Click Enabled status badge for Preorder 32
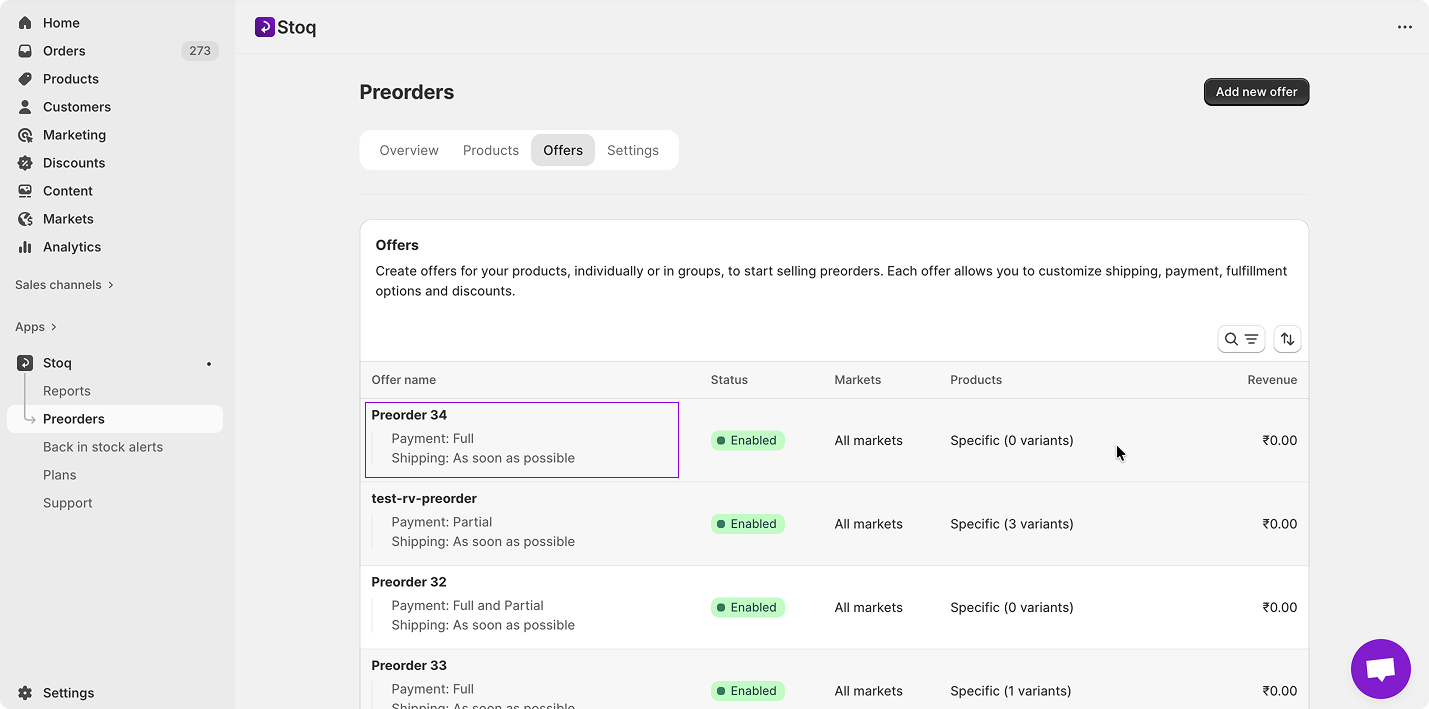Image resolution: width=1429 pixels, height=709 pixels. pyautogui.click(x=748, y=607)
